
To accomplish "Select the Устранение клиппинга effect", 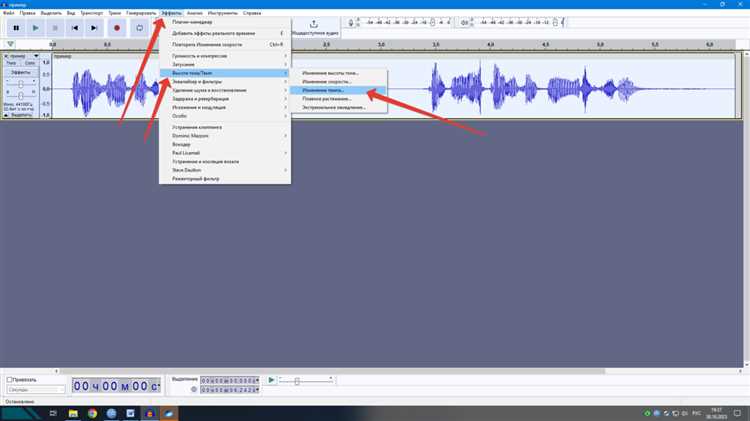I will pos(225,128).
